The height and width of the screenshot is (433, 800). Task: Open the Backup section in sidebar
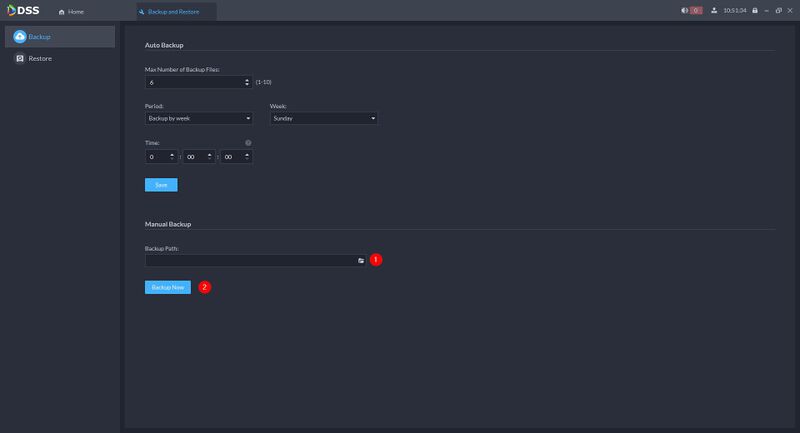click(60, 37)
